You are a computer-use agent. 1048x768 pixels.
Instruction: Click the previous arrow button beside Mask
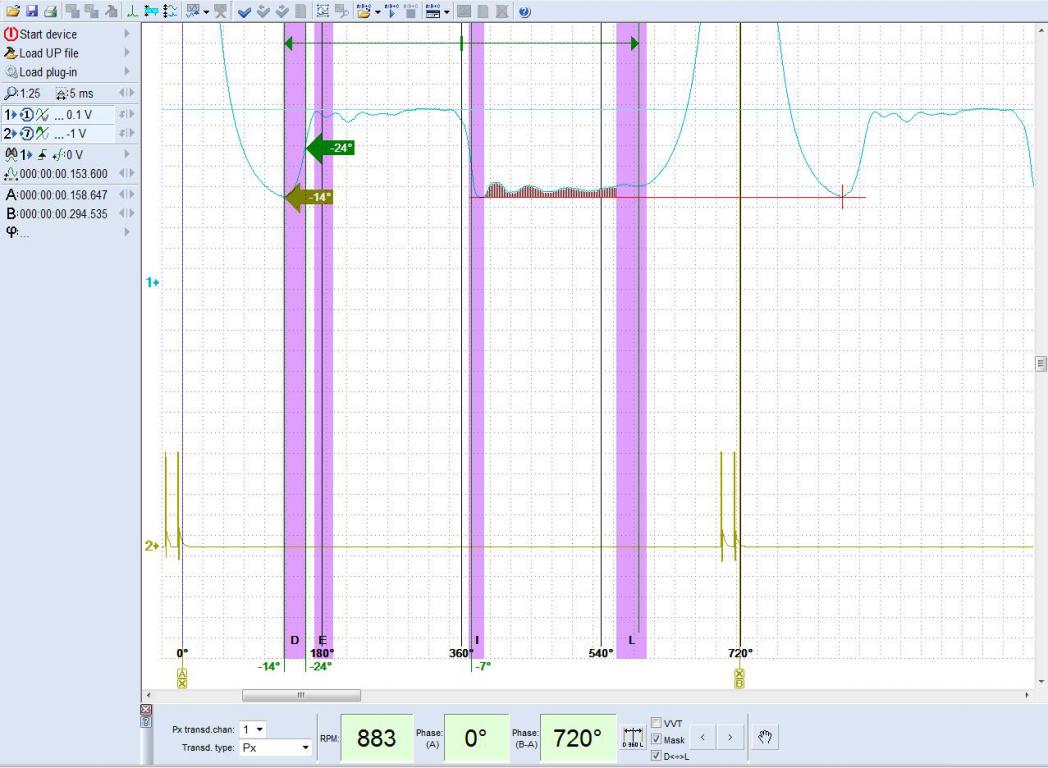pos(702,737)
